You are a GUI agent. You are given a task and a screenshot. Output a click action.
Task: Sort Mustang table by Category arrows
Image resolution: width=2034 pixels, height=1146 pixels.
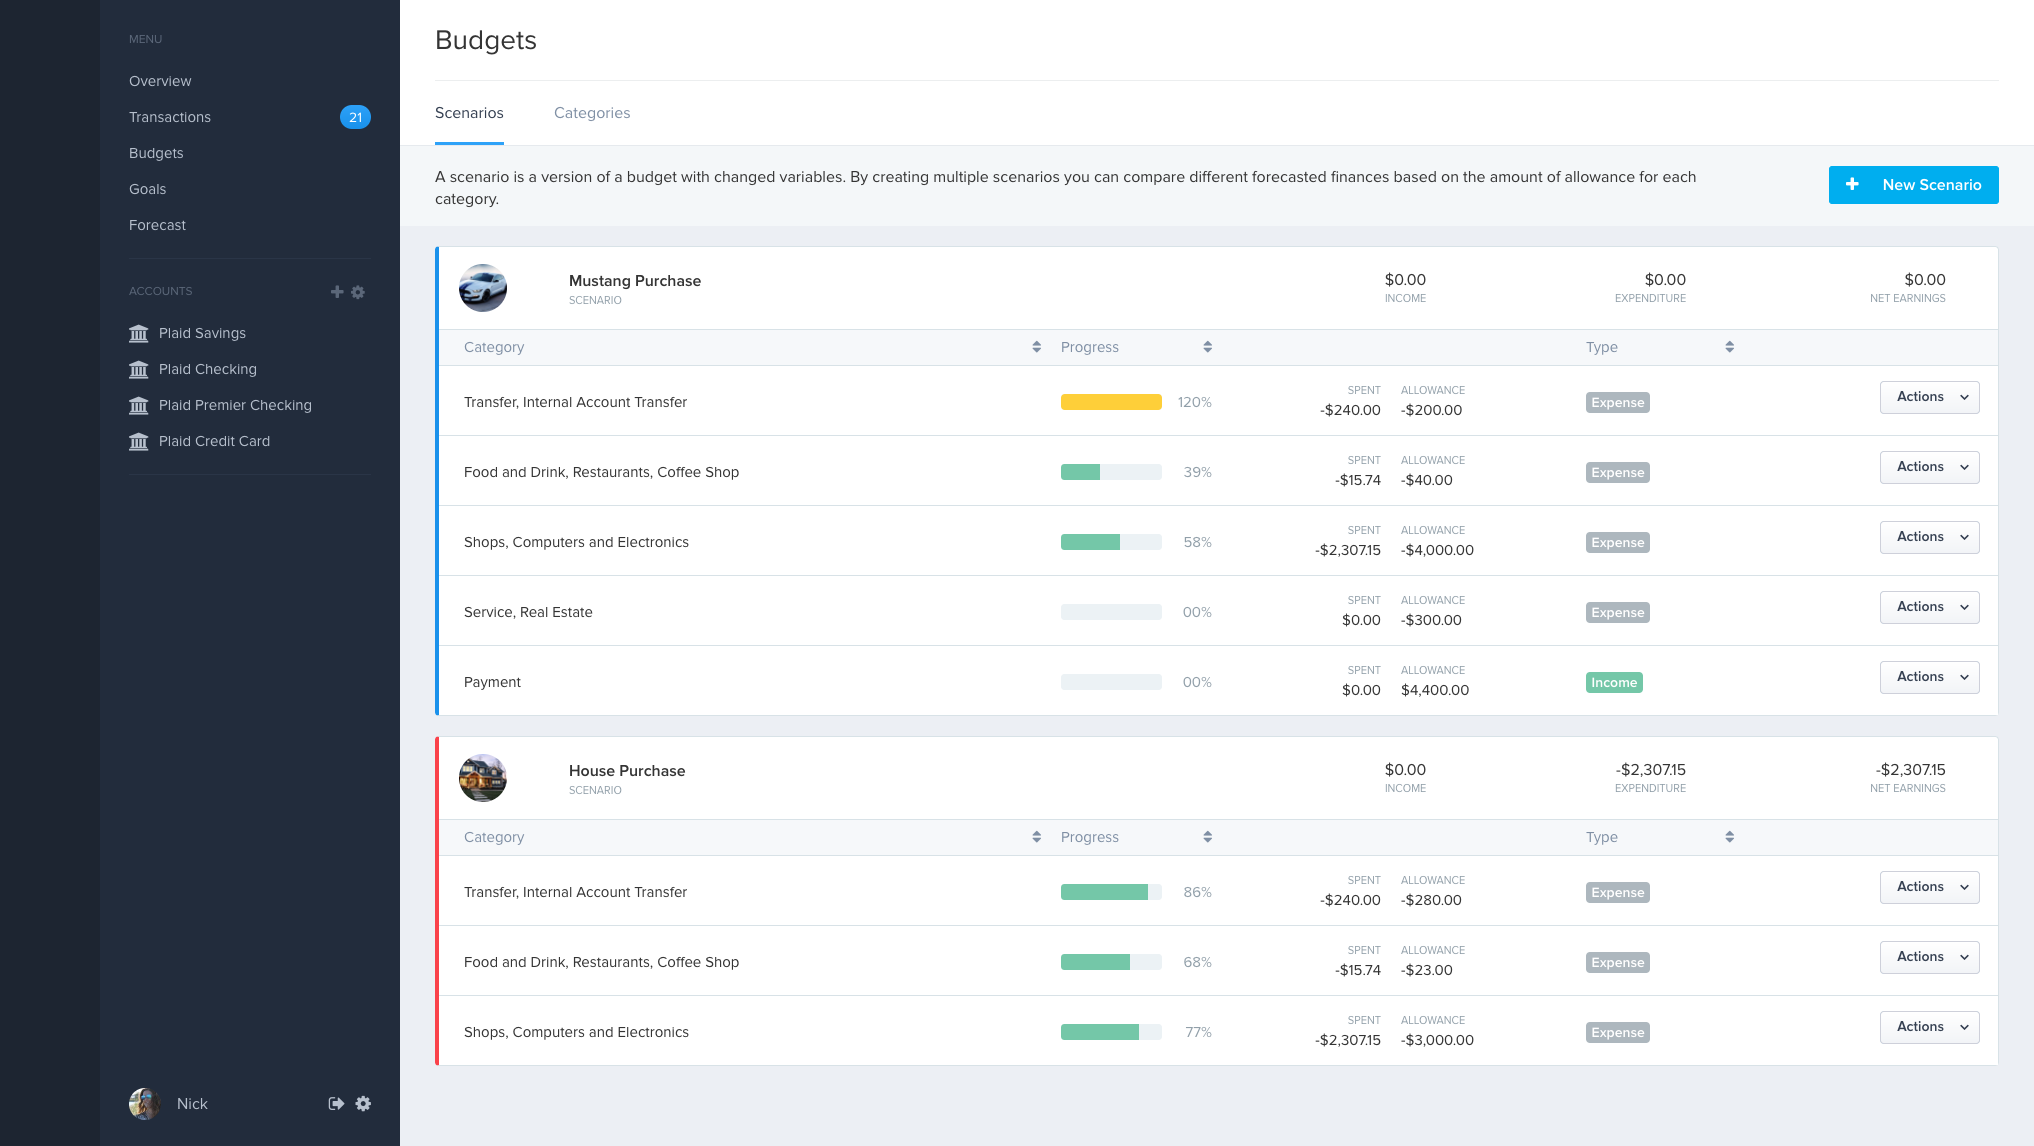coord(1036,347)
